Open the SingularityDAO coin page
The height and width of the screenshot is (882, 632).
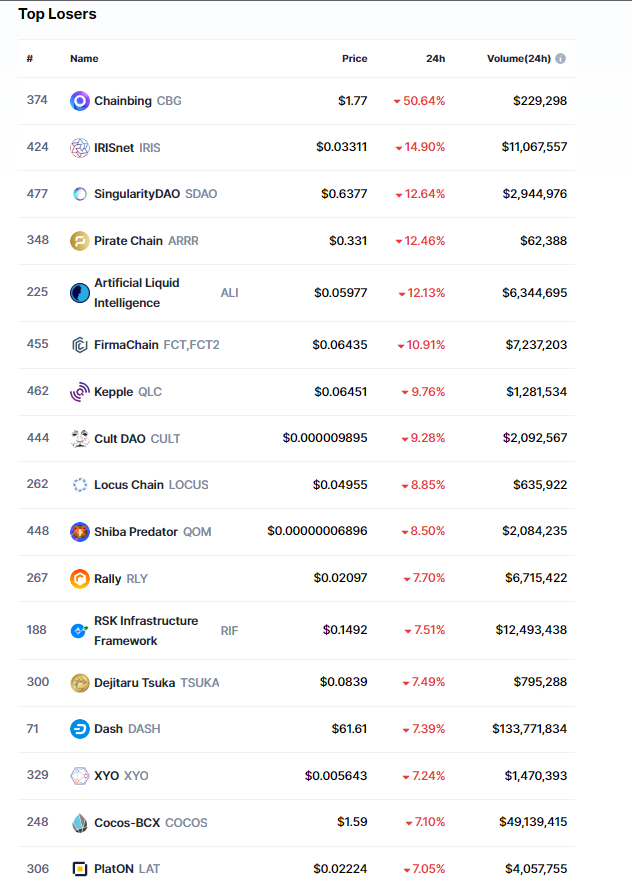[137, 194]
